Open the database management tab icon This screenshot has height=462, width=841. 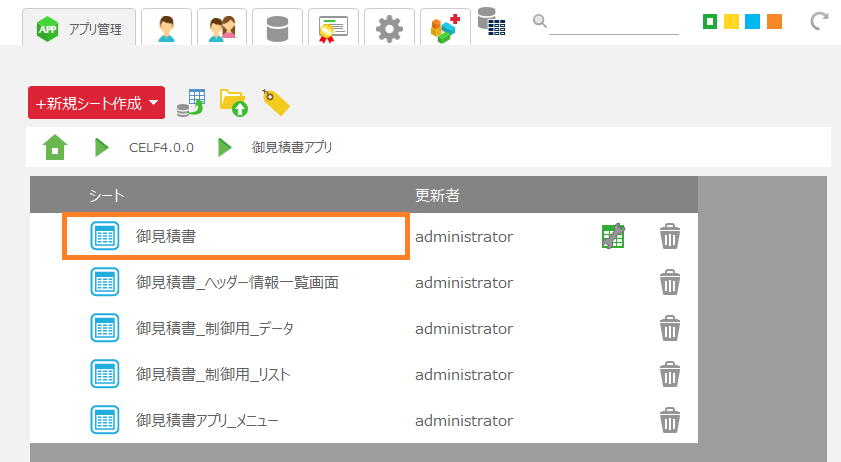[277, 28]
